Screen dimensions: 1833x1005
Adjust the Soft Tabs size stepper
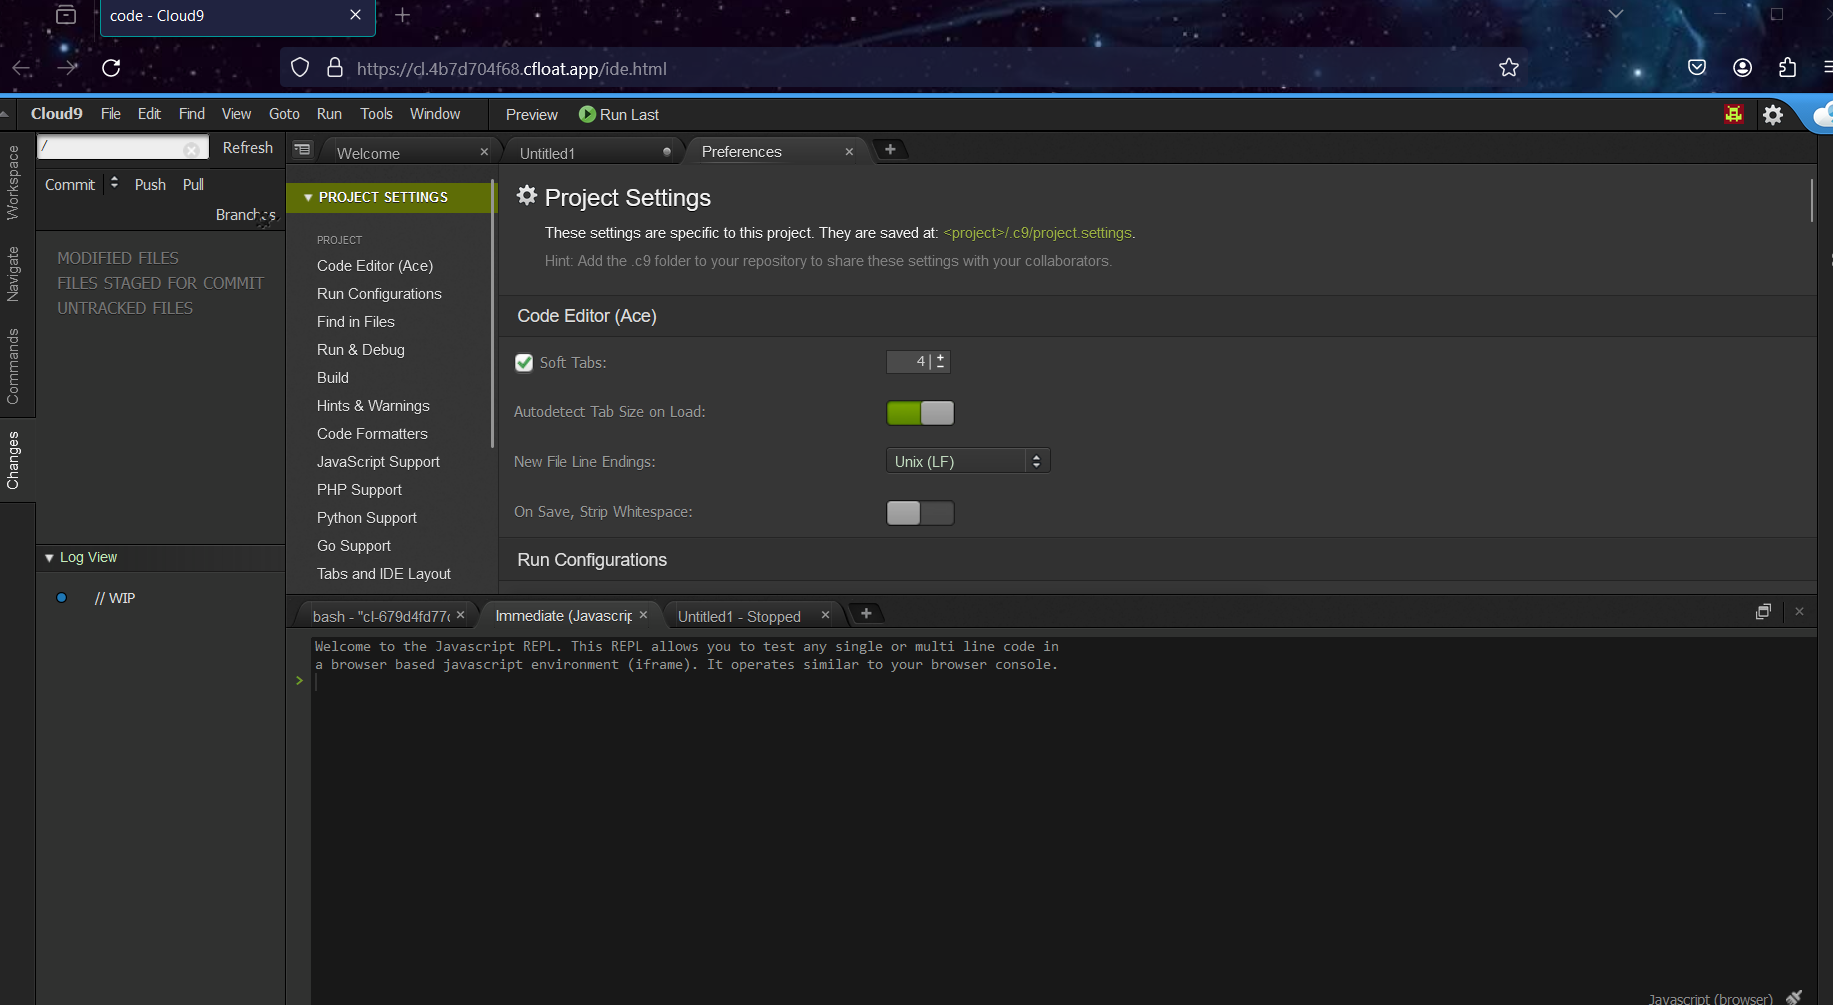[x=941, y=361]
